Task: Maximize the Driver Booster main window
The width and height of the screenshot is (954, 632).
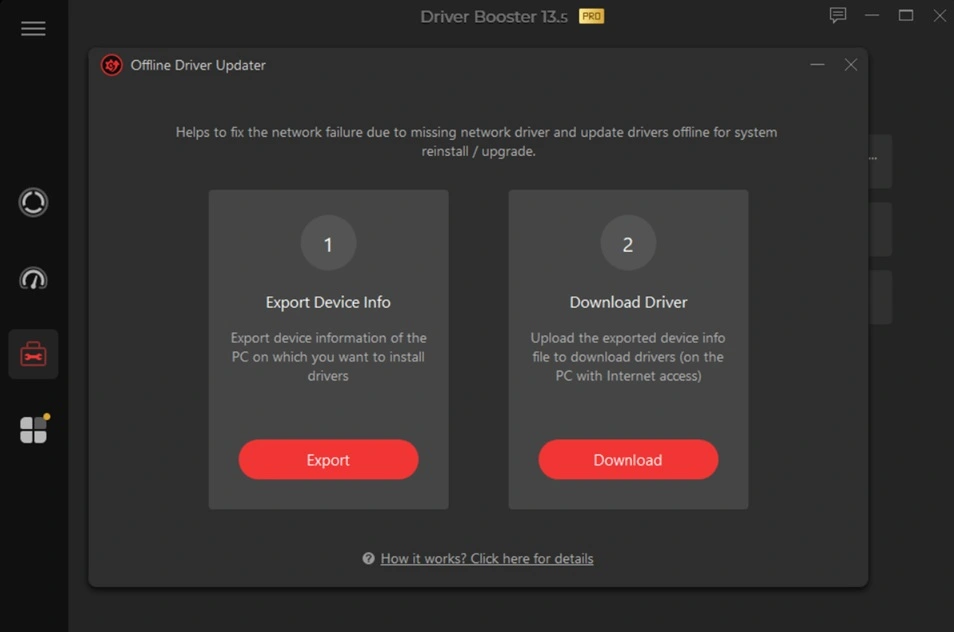Action: coord(906,15)
